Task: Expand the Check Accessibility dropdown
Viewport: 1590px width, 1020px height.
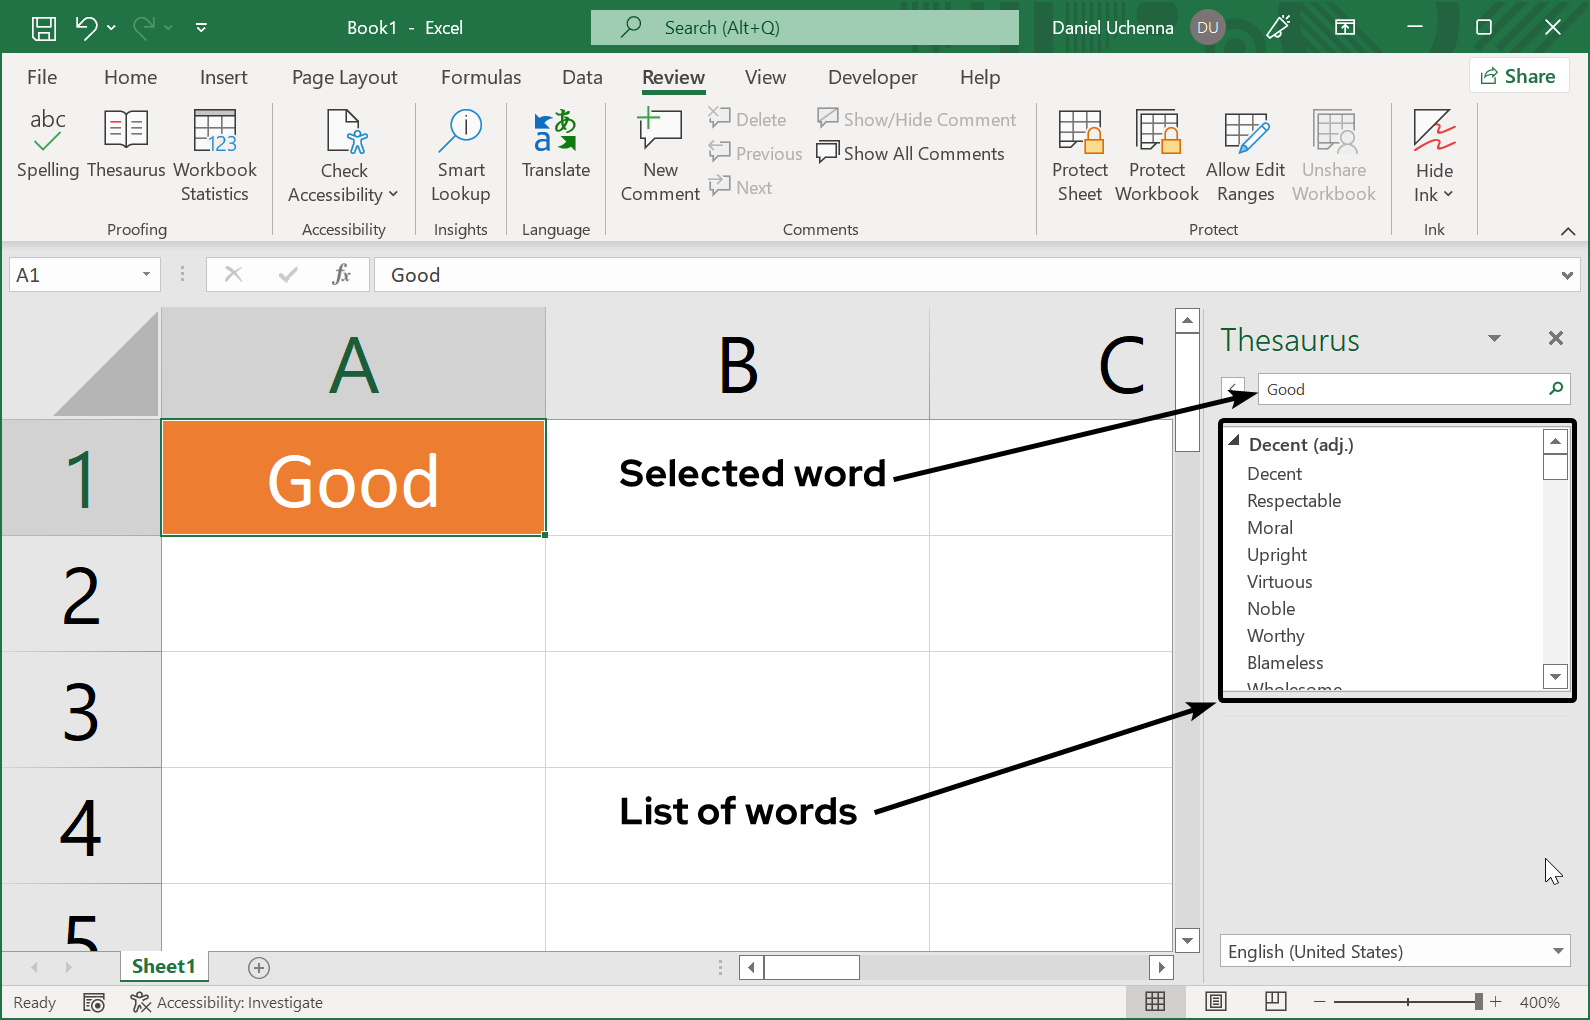Action: tap(393, 195)
